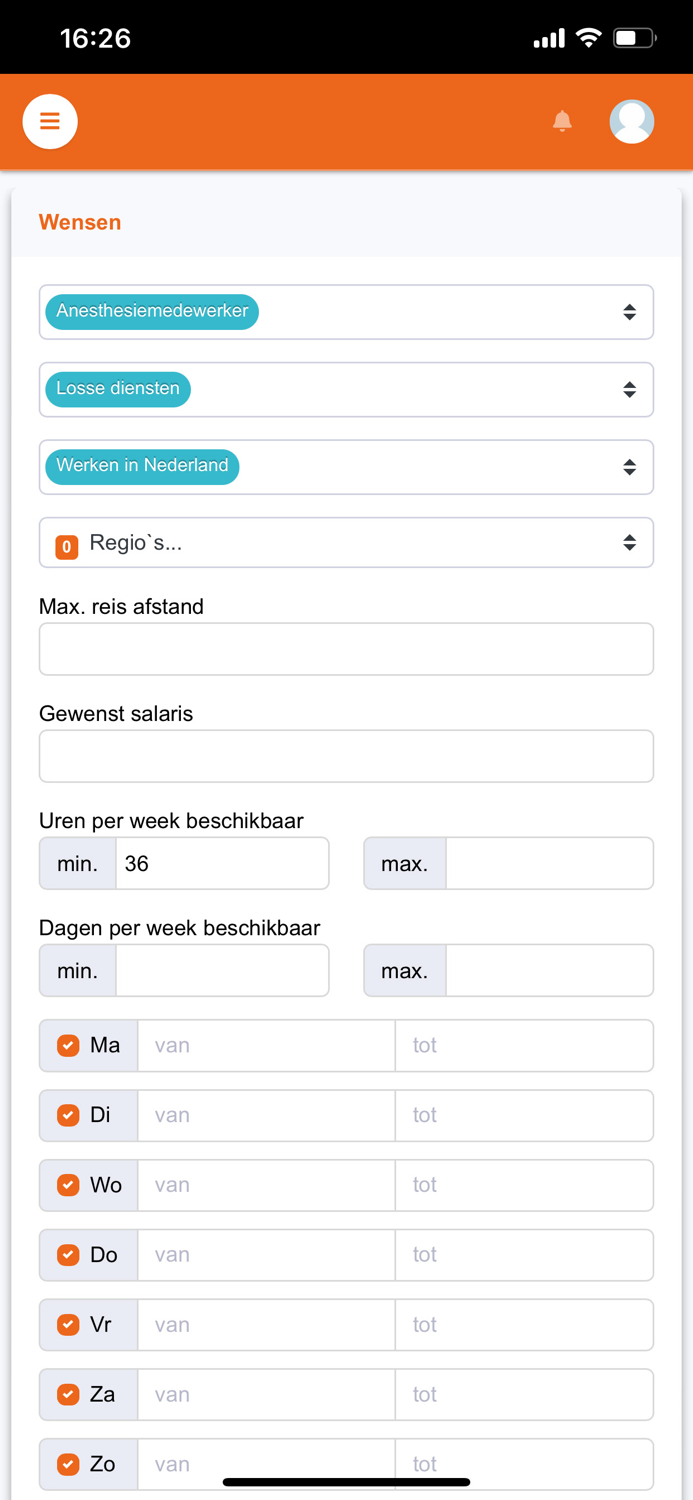The width and height of the screenshot is (693, 1500).
Task: Uncheck the Ma (Monday) checkbox
Action: coord(68,1045)
